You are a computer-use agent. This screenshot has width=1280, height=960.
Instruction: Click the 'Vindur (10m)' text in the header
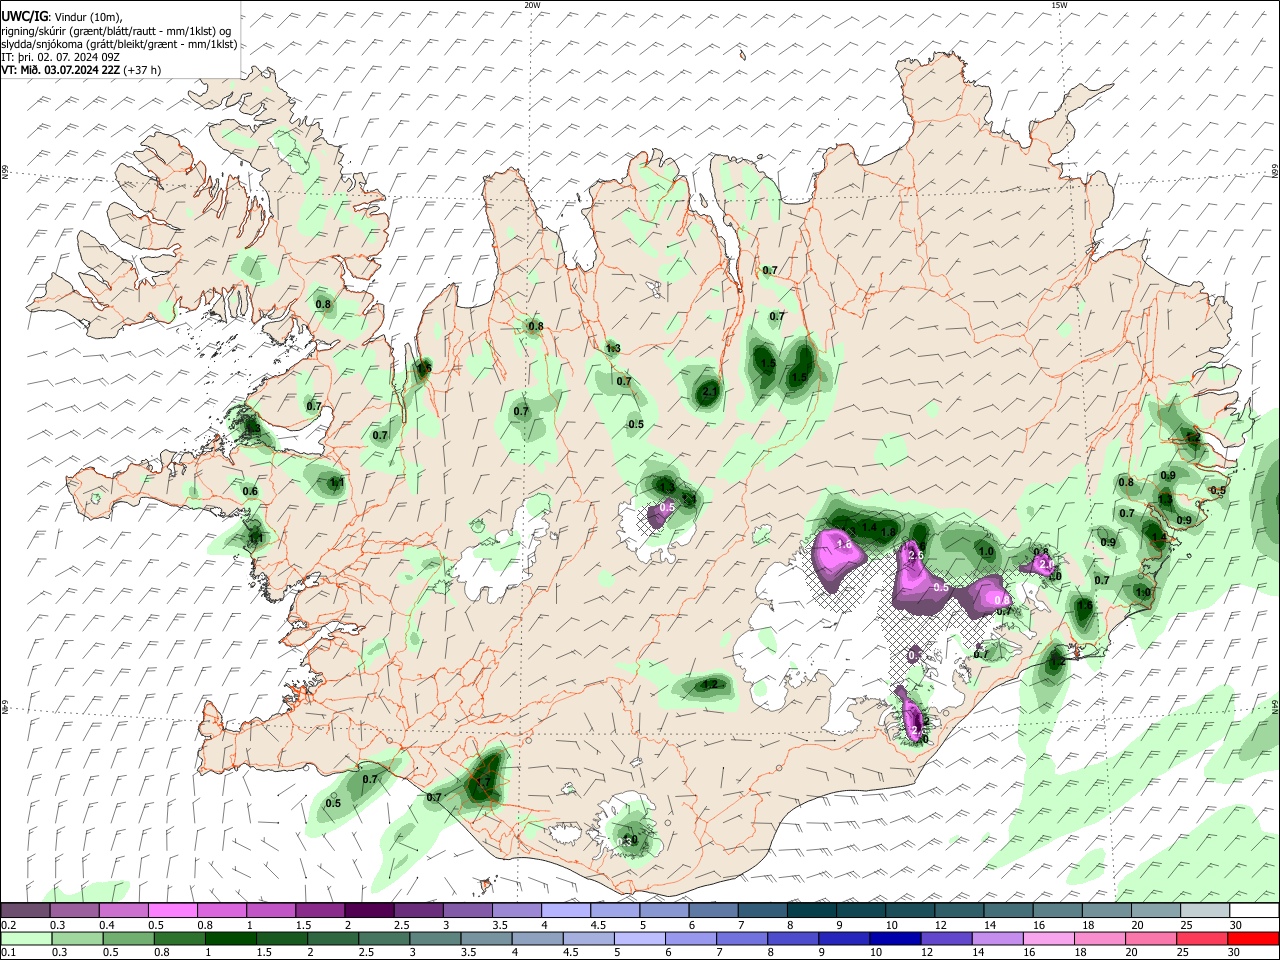(x=88, y=17)
